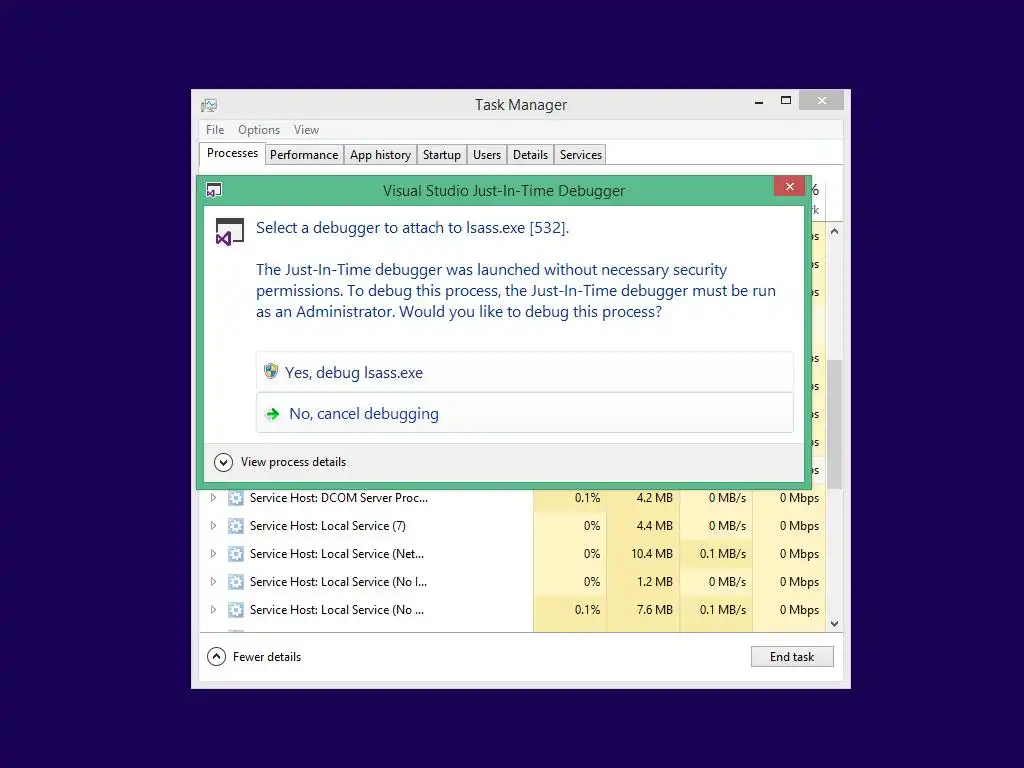
Task: Click the scrollbar up arrow in process list
Action: point(834,231)
